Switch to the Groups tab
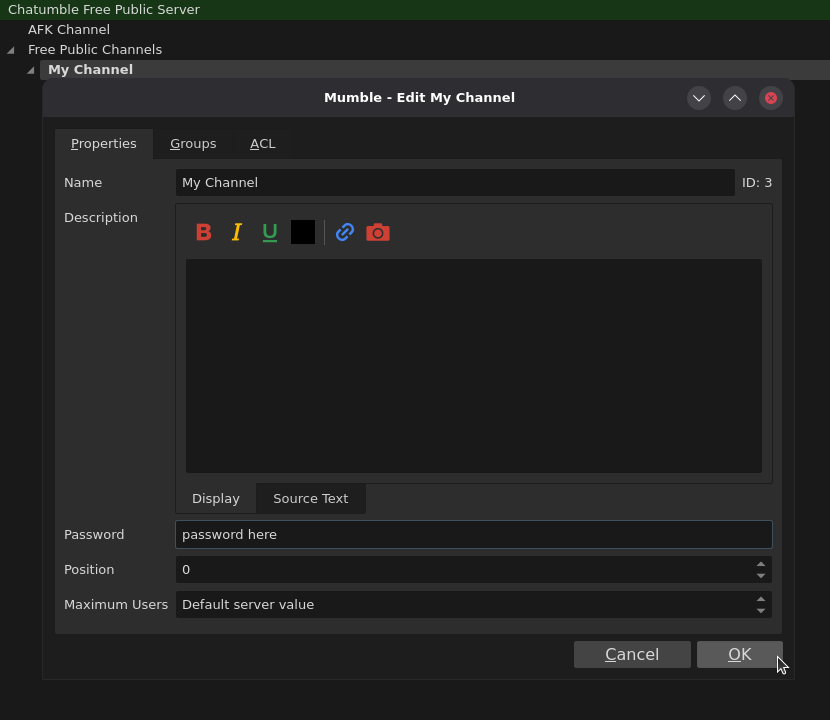 [193, 144]
